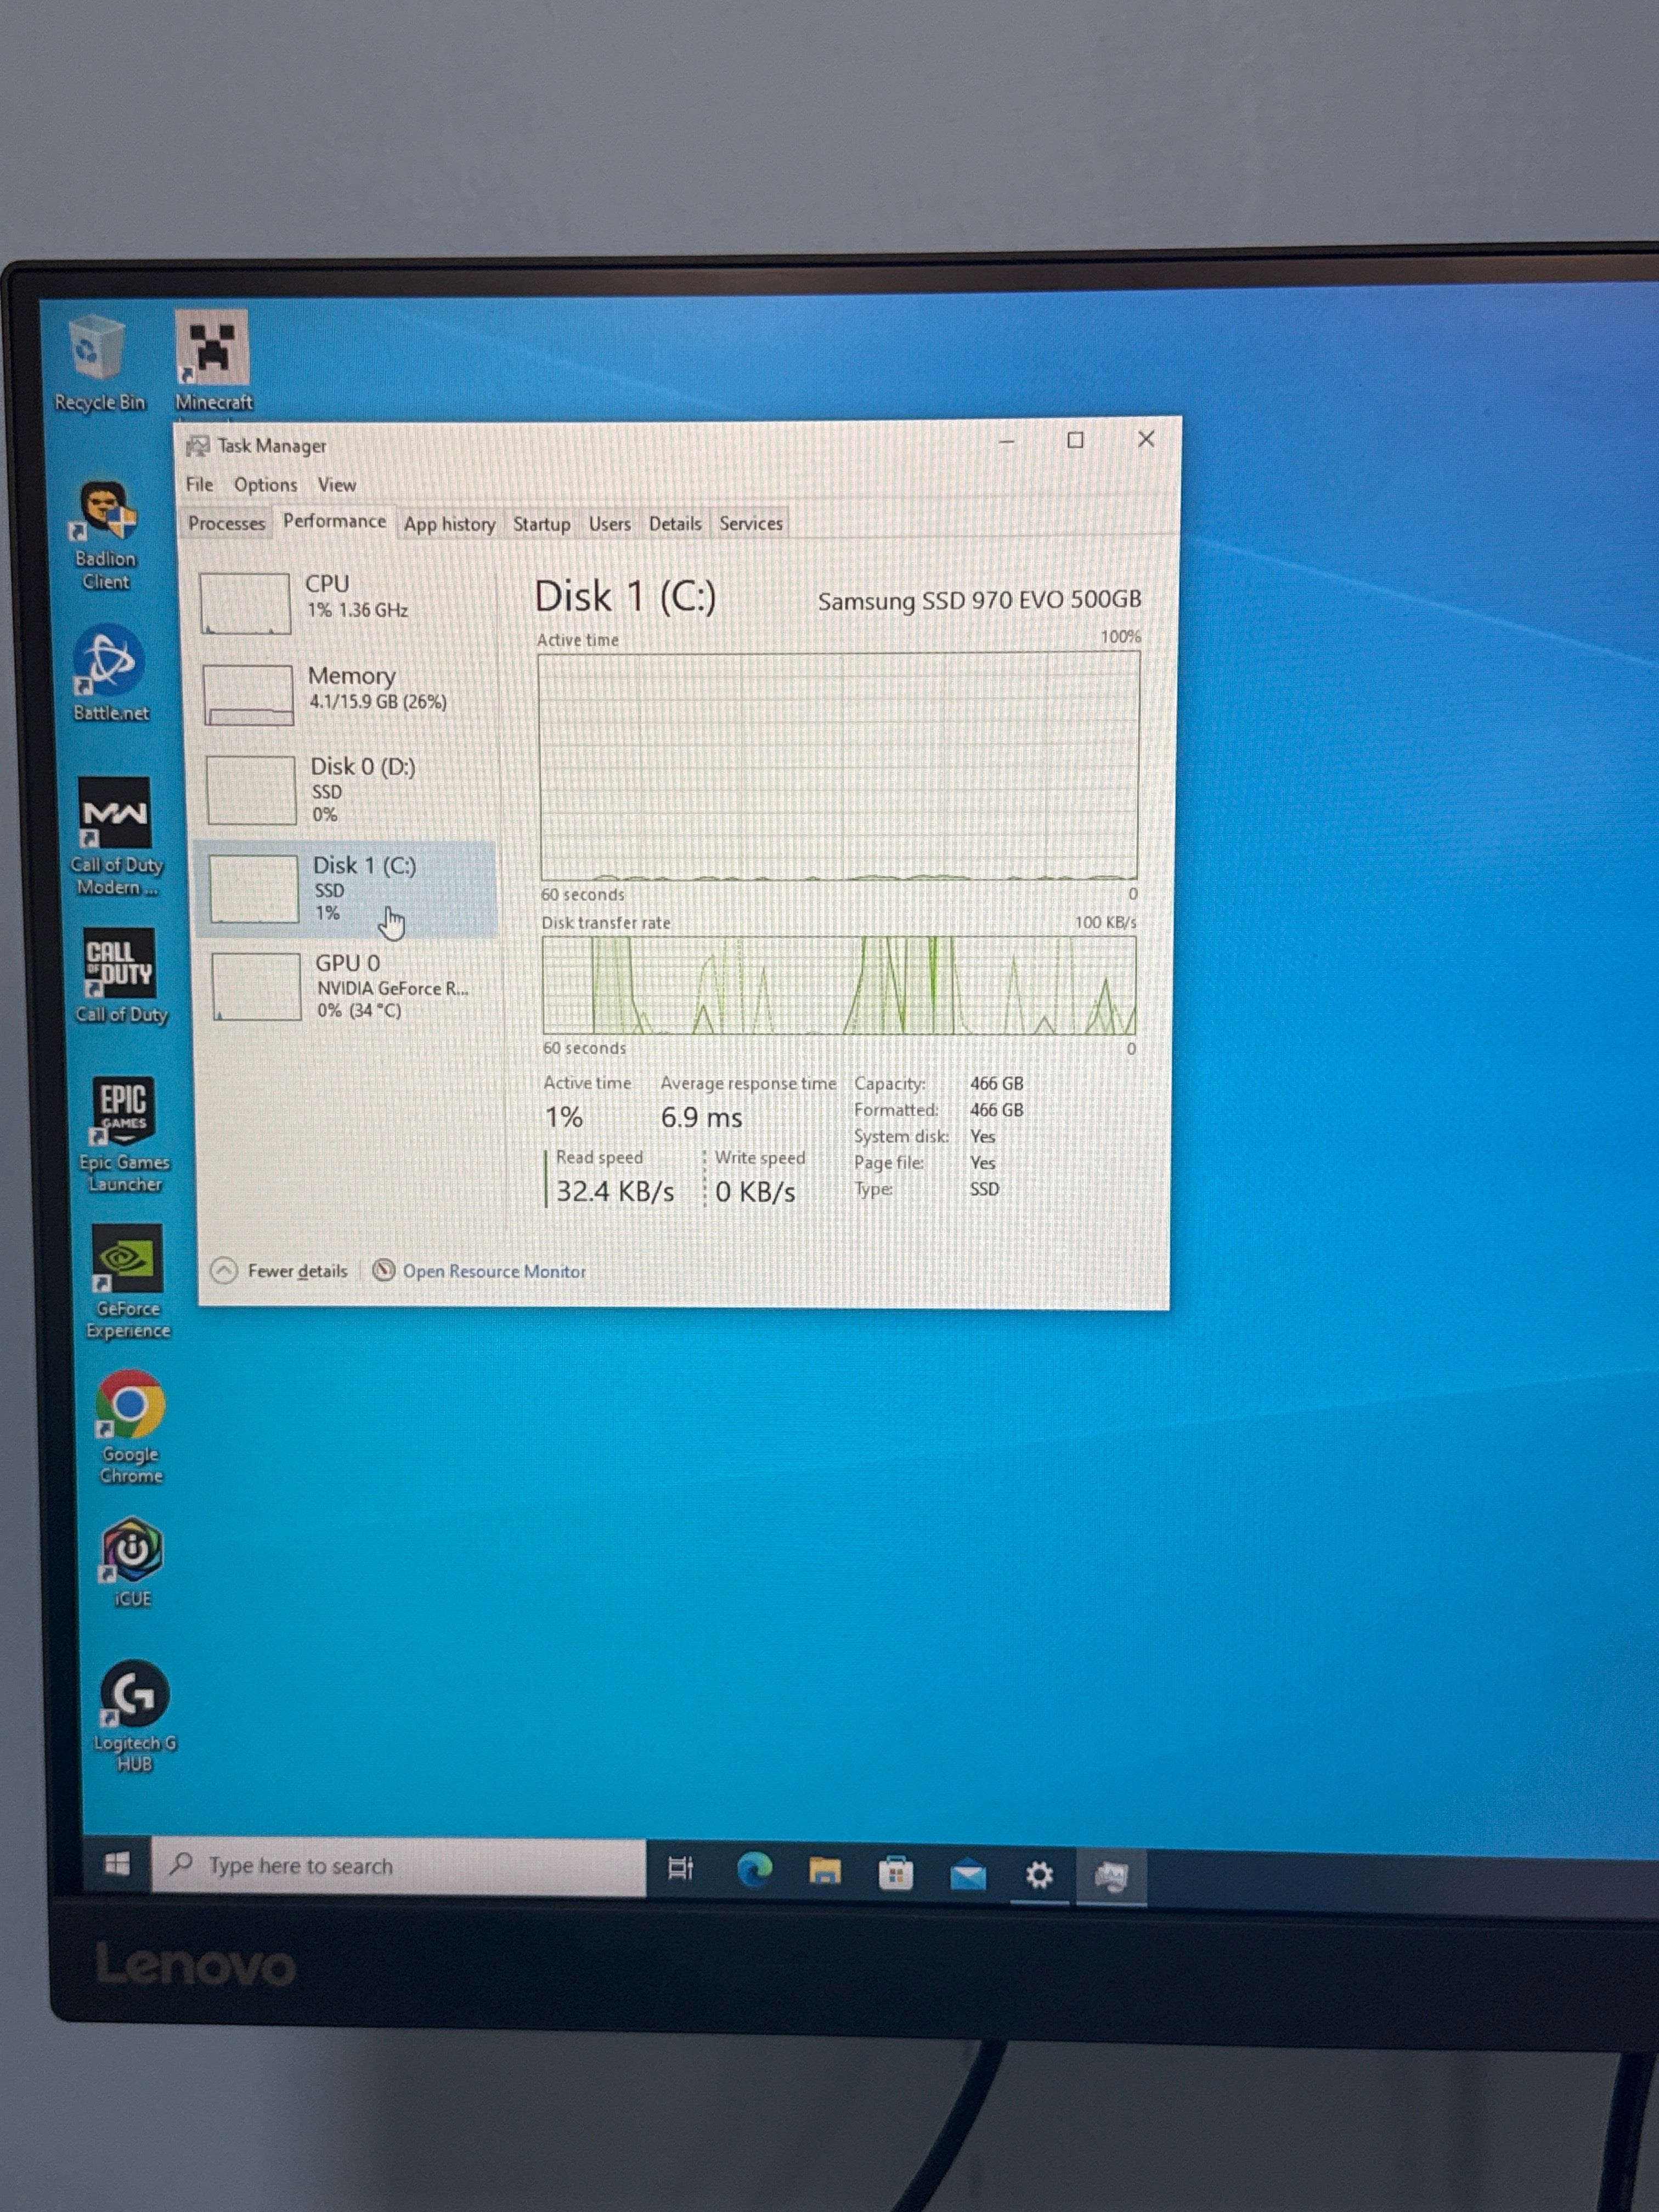This screenshot has height=2212, width=1659.
Task: Maximize the Task Manager window
Action: (1075, 440)
